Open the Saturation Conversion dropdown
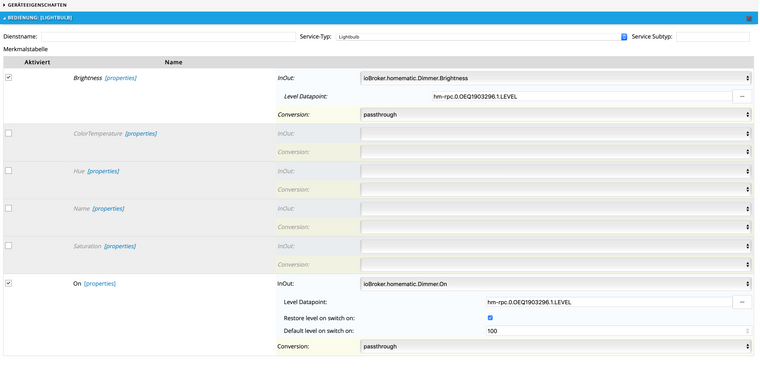The width and height of the screenshot is (760, 369). click(556, 265)
